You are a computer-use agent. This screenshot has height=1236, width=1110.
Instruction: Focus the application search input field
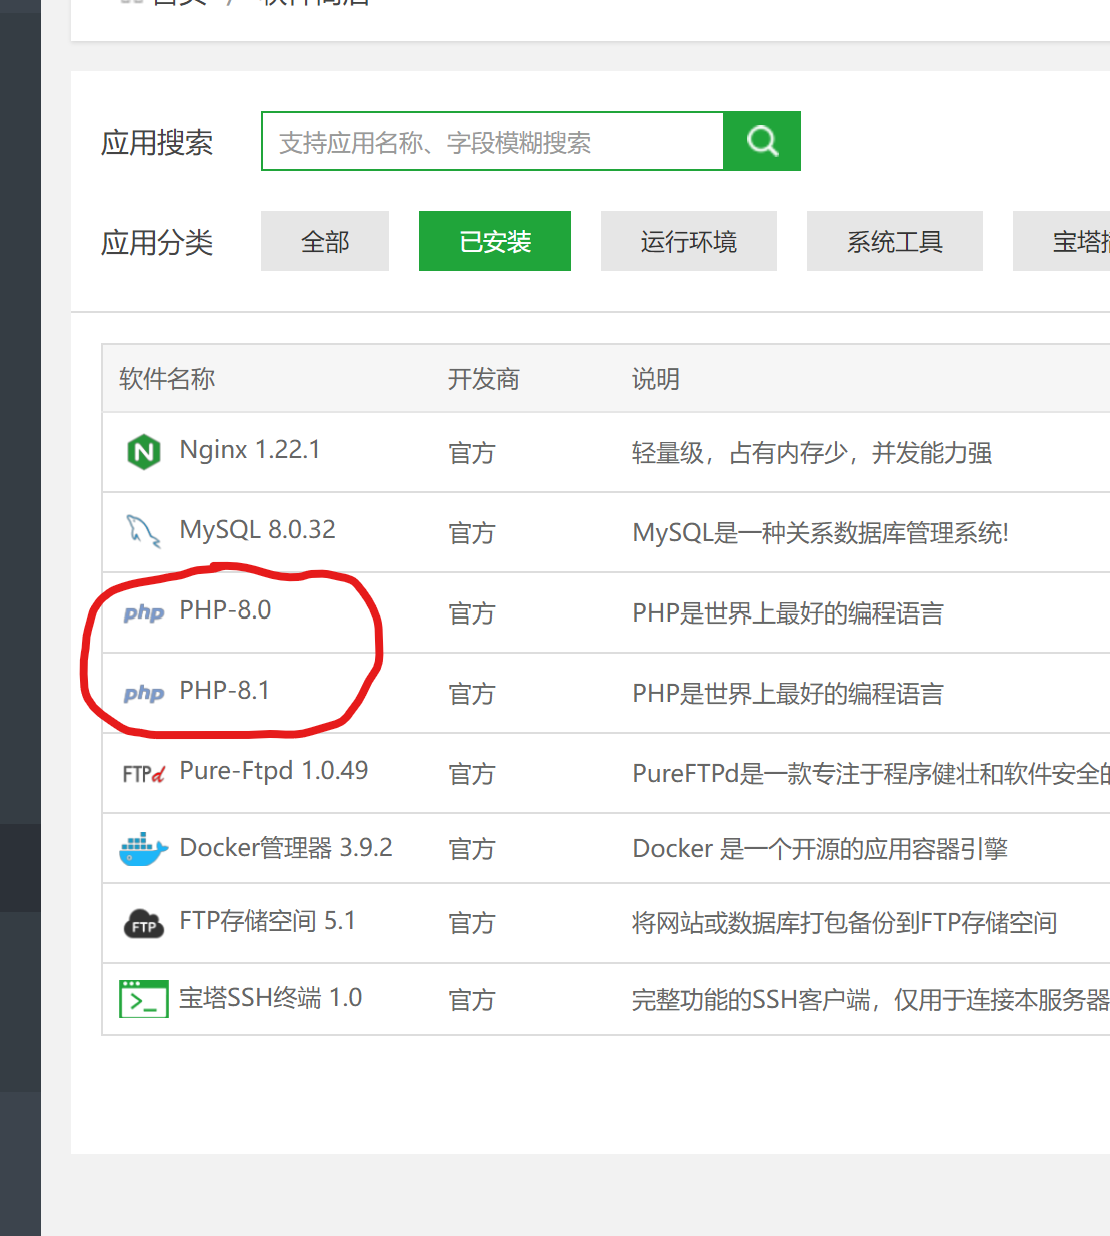coord(492,142)
